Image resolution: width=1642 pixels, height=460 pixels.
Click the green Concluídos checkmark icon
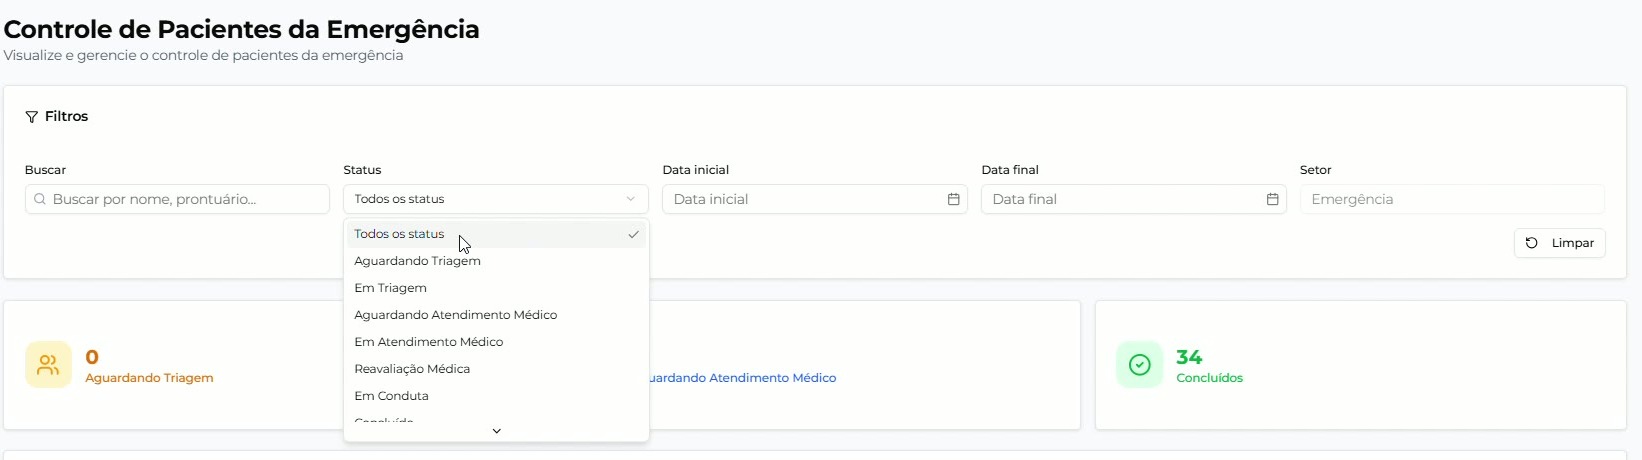[x=1139, y=365]
